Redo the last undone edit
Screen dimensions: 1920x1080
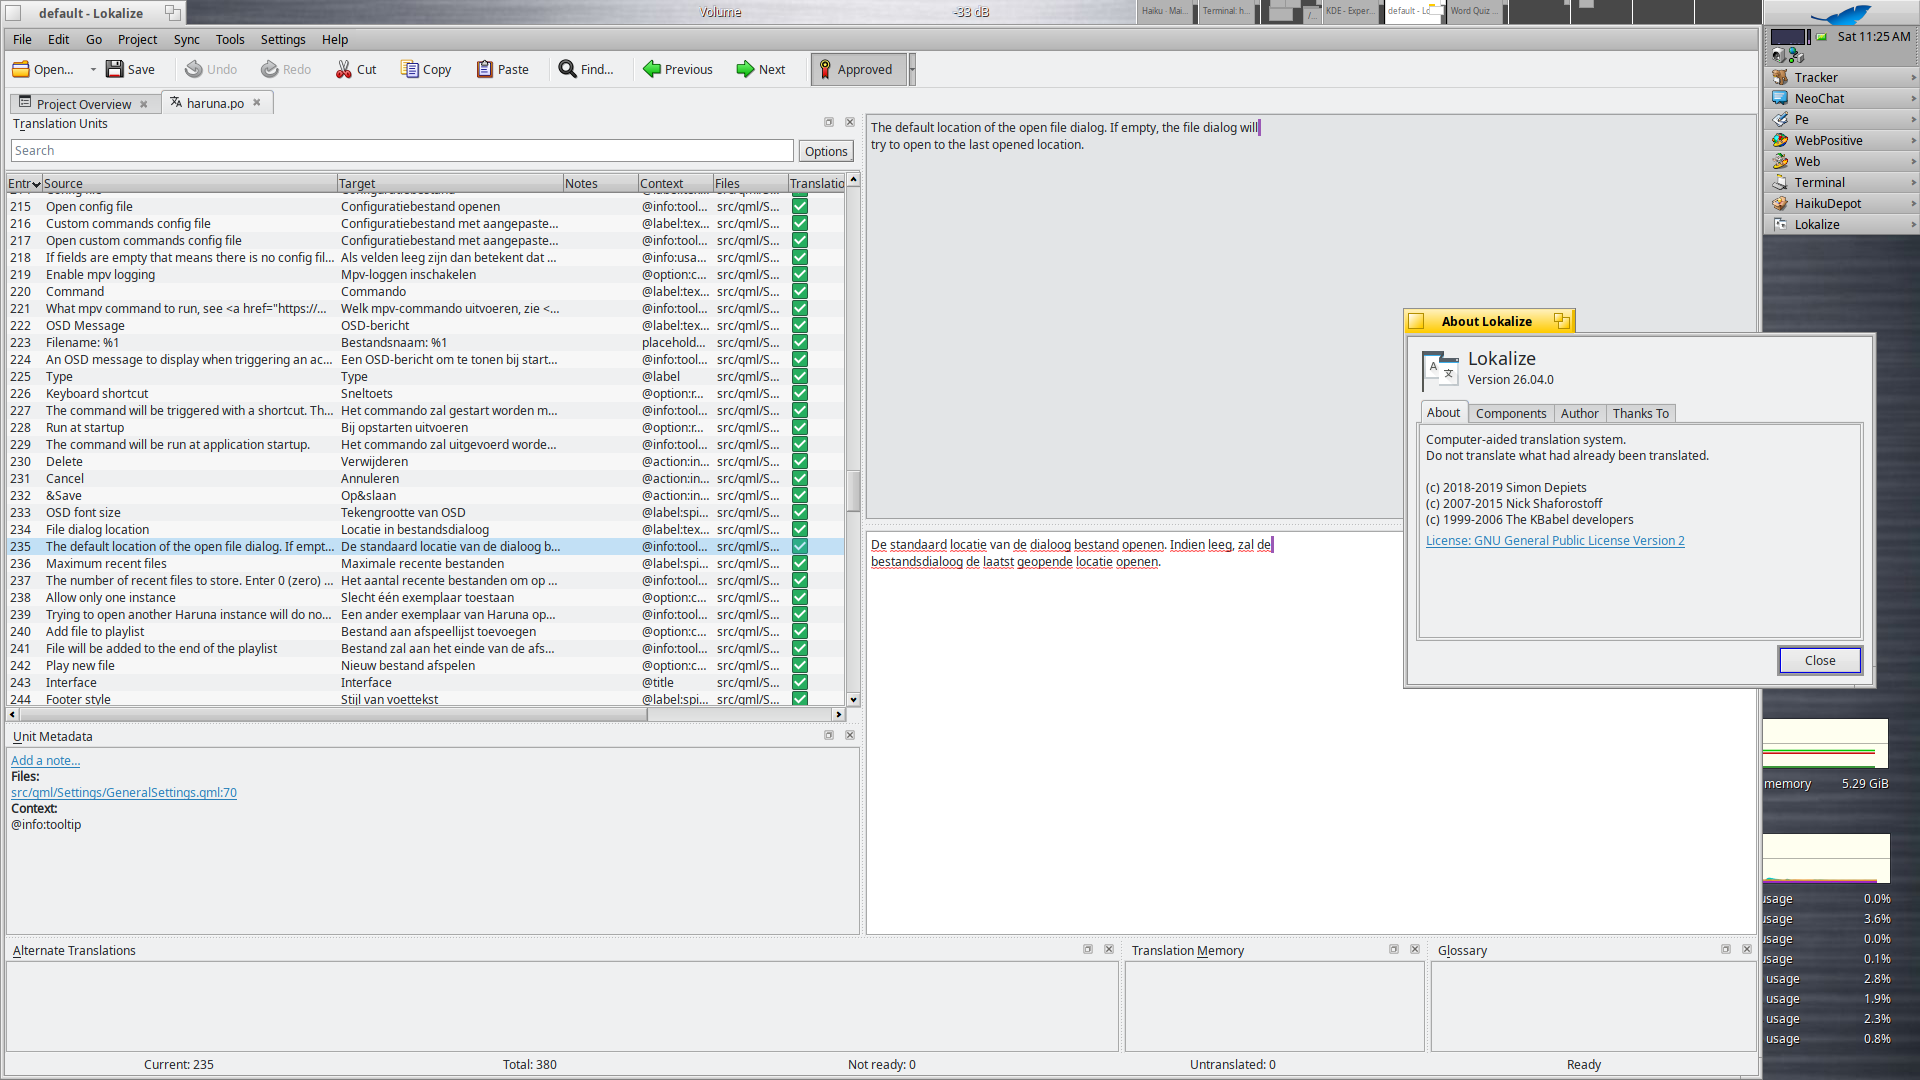286,69
